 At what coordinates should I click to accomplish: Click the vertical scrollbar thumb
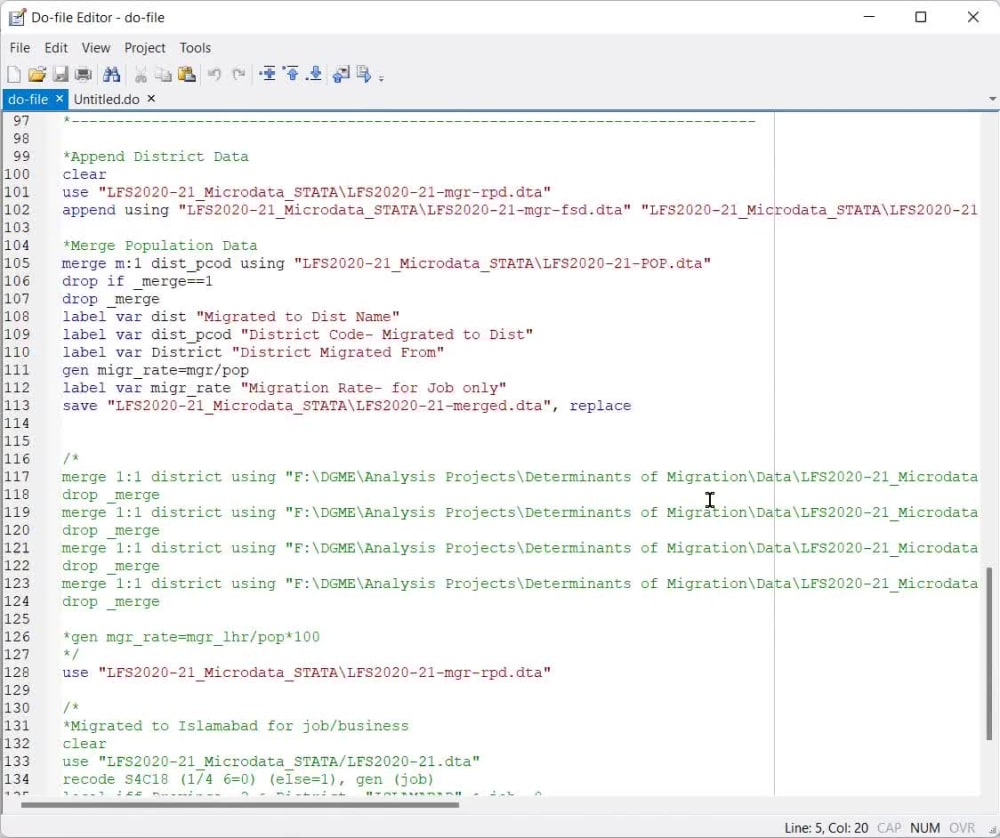click(x=989, y=653)
